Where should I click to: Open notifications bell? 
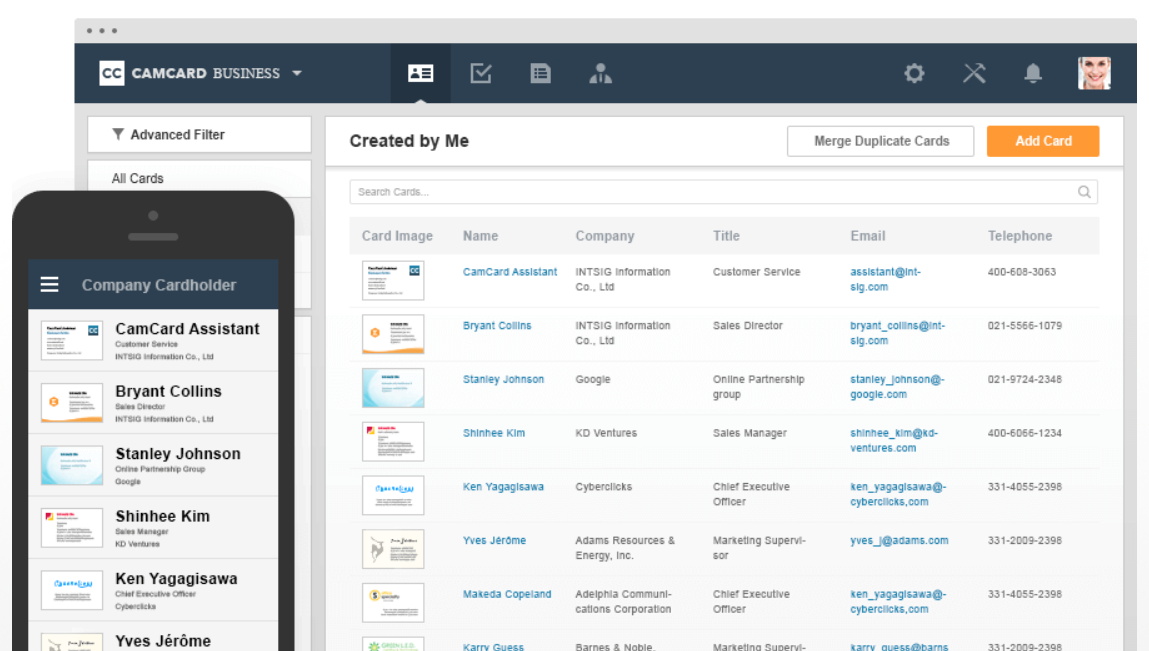pos(1033,73)
